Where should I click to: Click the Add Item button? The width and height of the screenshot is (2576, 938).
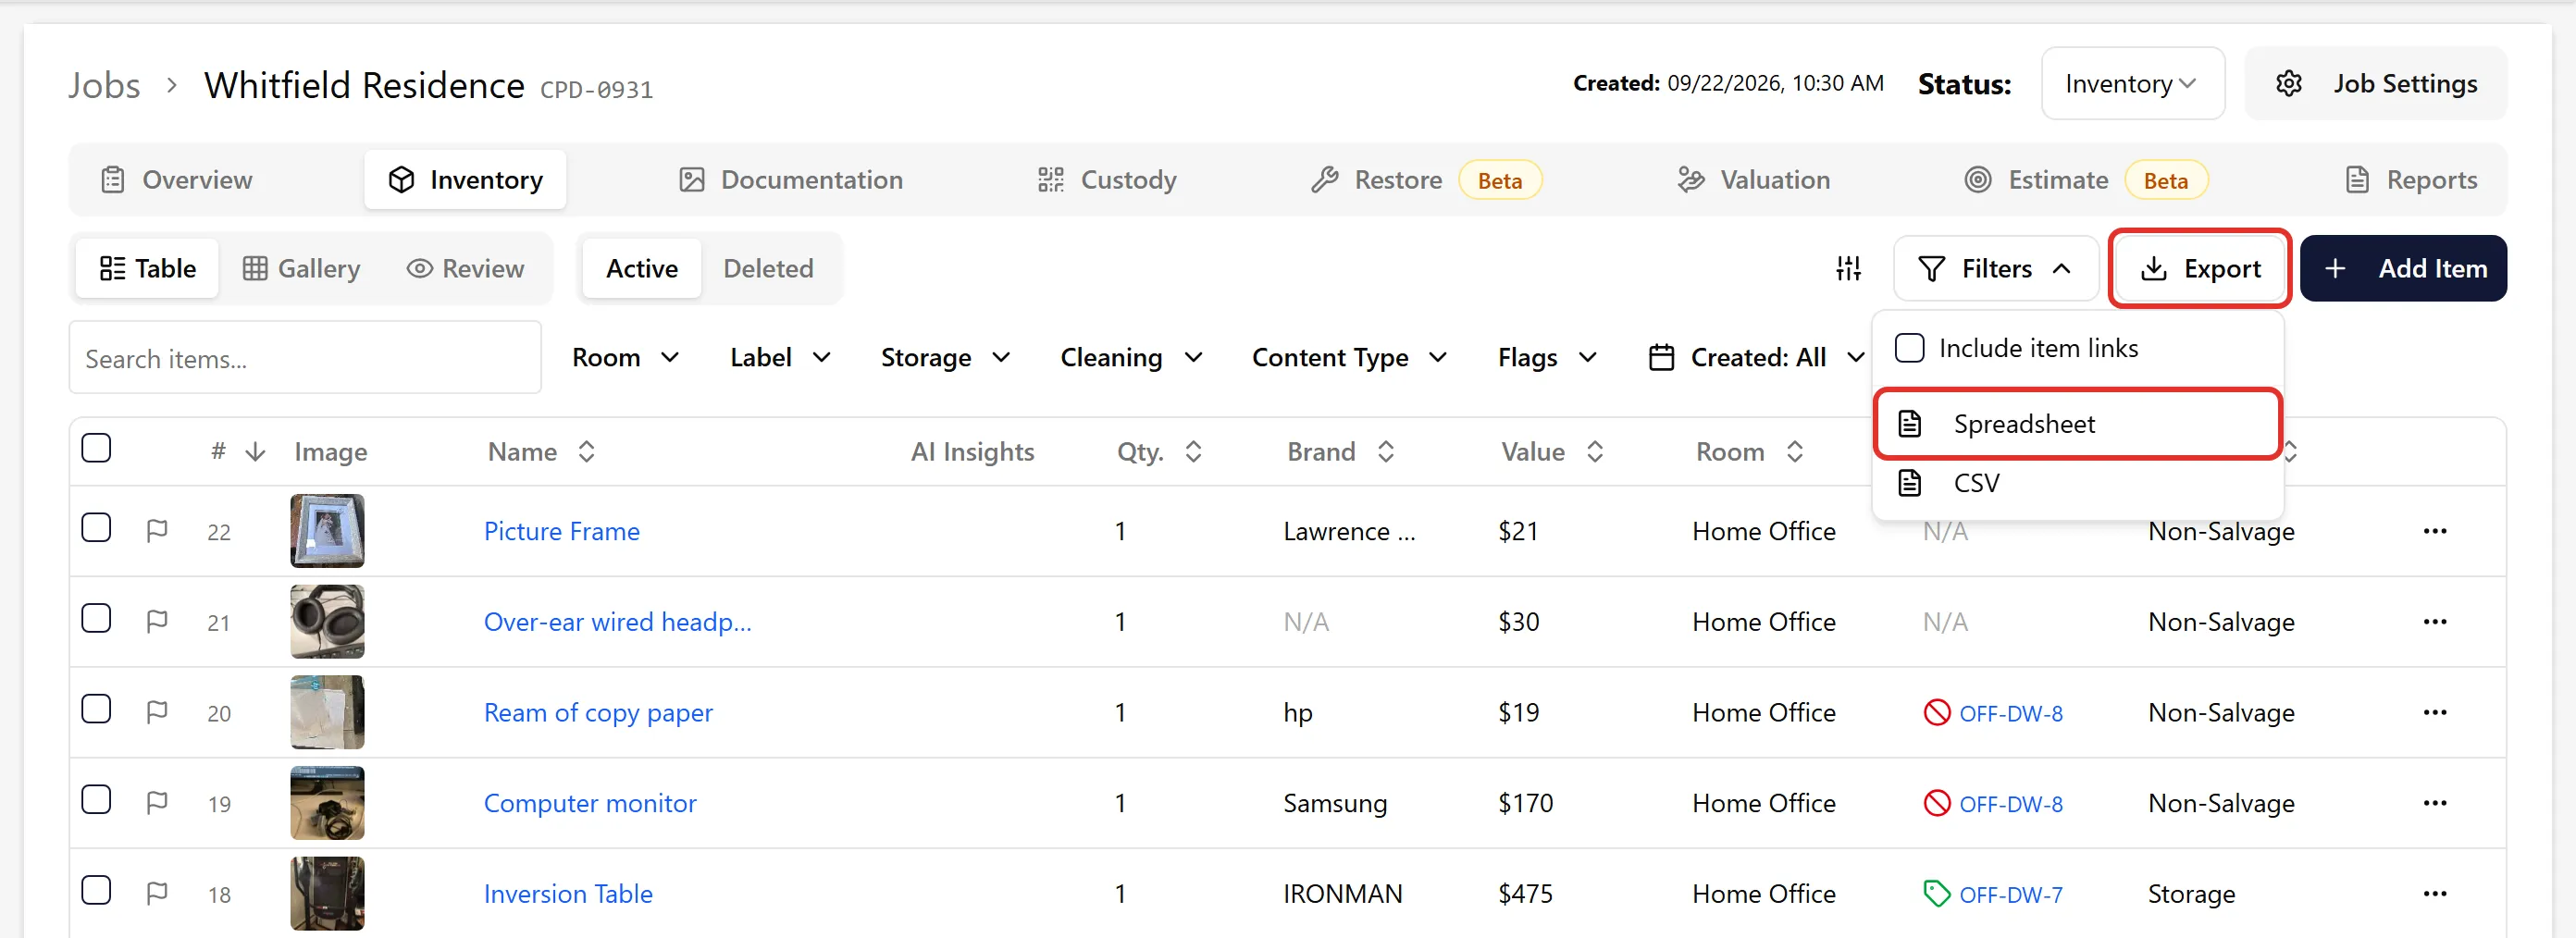(x=2403, y=268)
